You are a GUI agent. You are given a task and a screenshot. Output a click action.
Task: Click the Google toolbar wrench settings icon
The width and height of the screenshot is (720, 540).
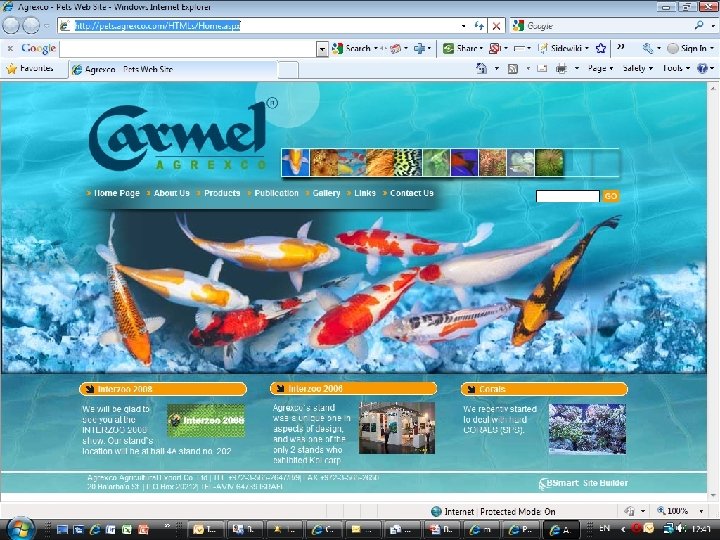[647, 48]
